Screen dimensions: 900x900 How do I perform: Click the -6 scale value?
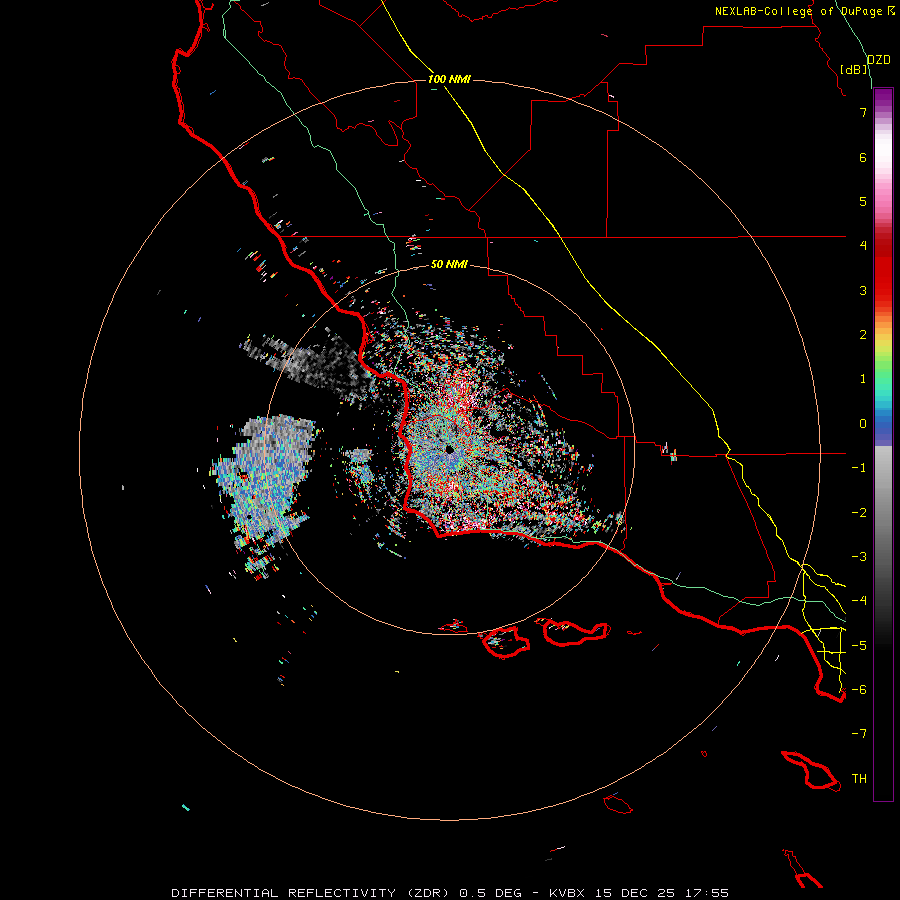click(859, 690)
